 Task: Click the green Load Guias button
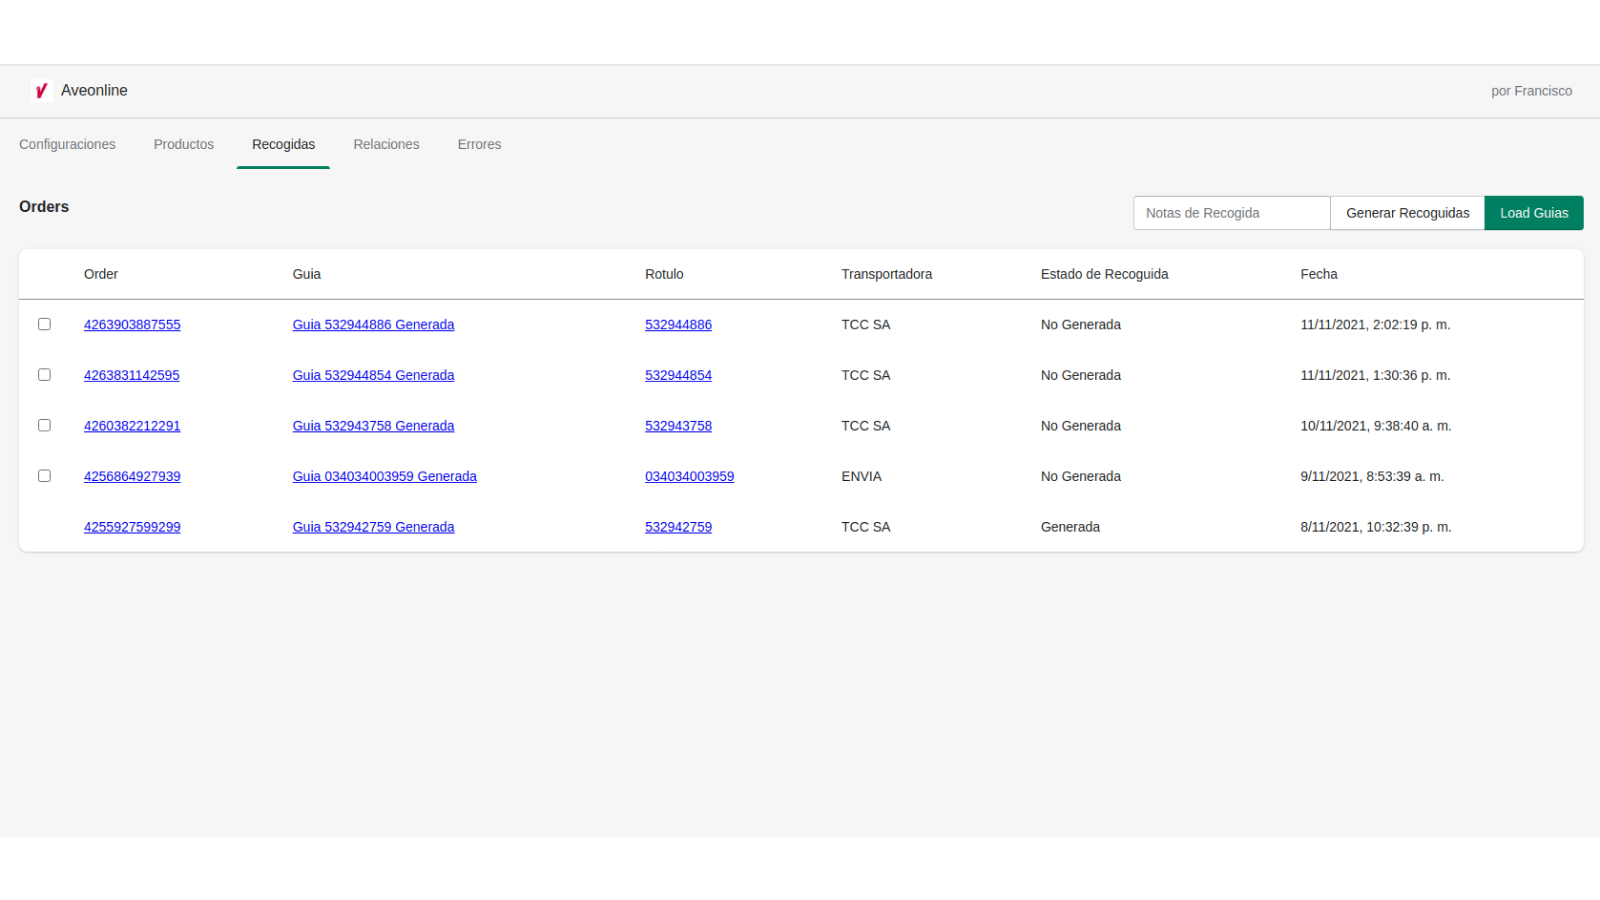tap(1533, 213)
